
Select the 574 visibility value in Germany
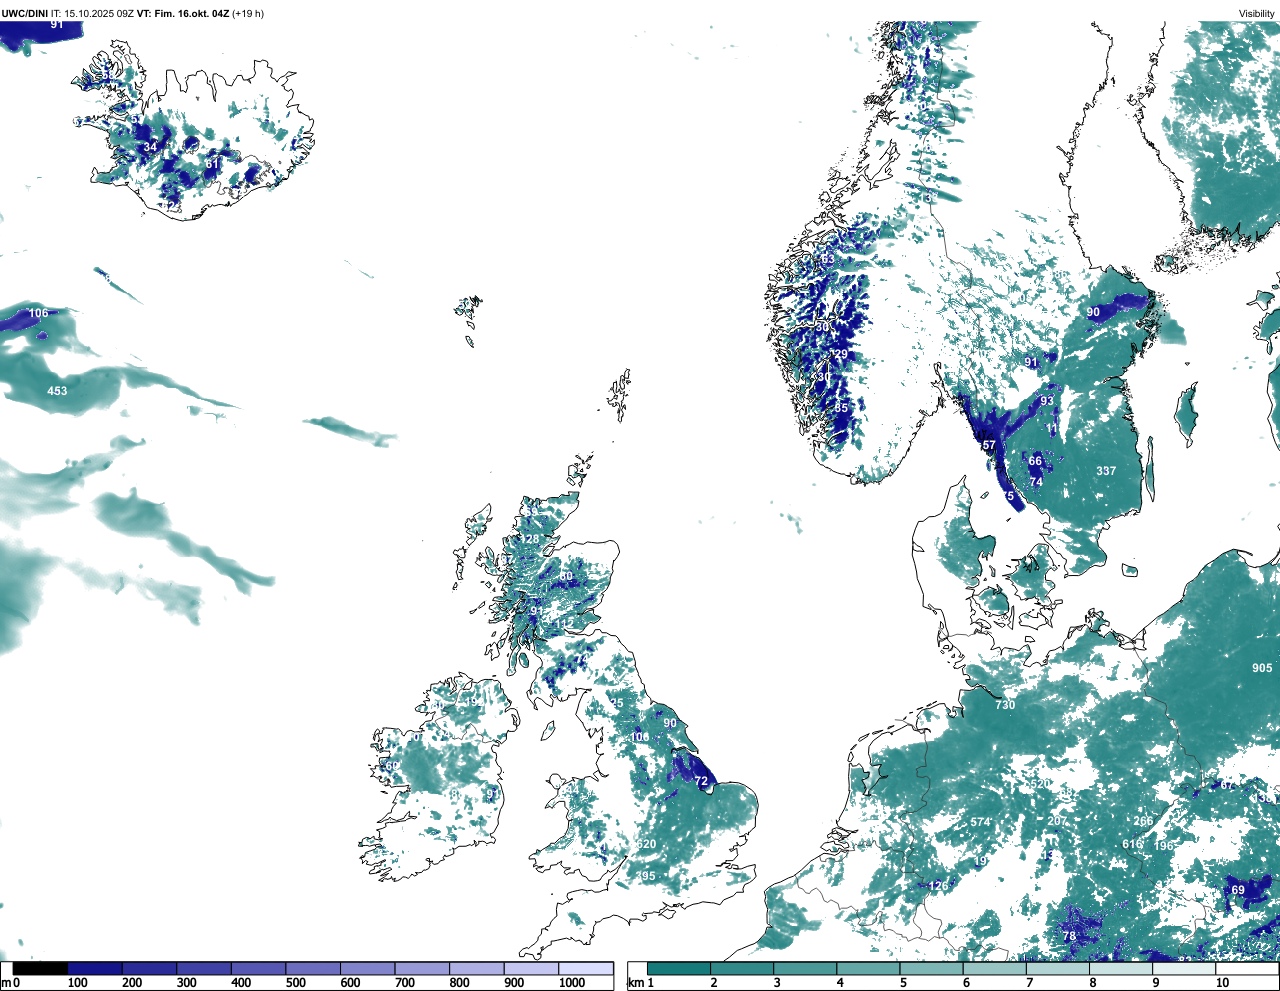click(x=980, y=823)
